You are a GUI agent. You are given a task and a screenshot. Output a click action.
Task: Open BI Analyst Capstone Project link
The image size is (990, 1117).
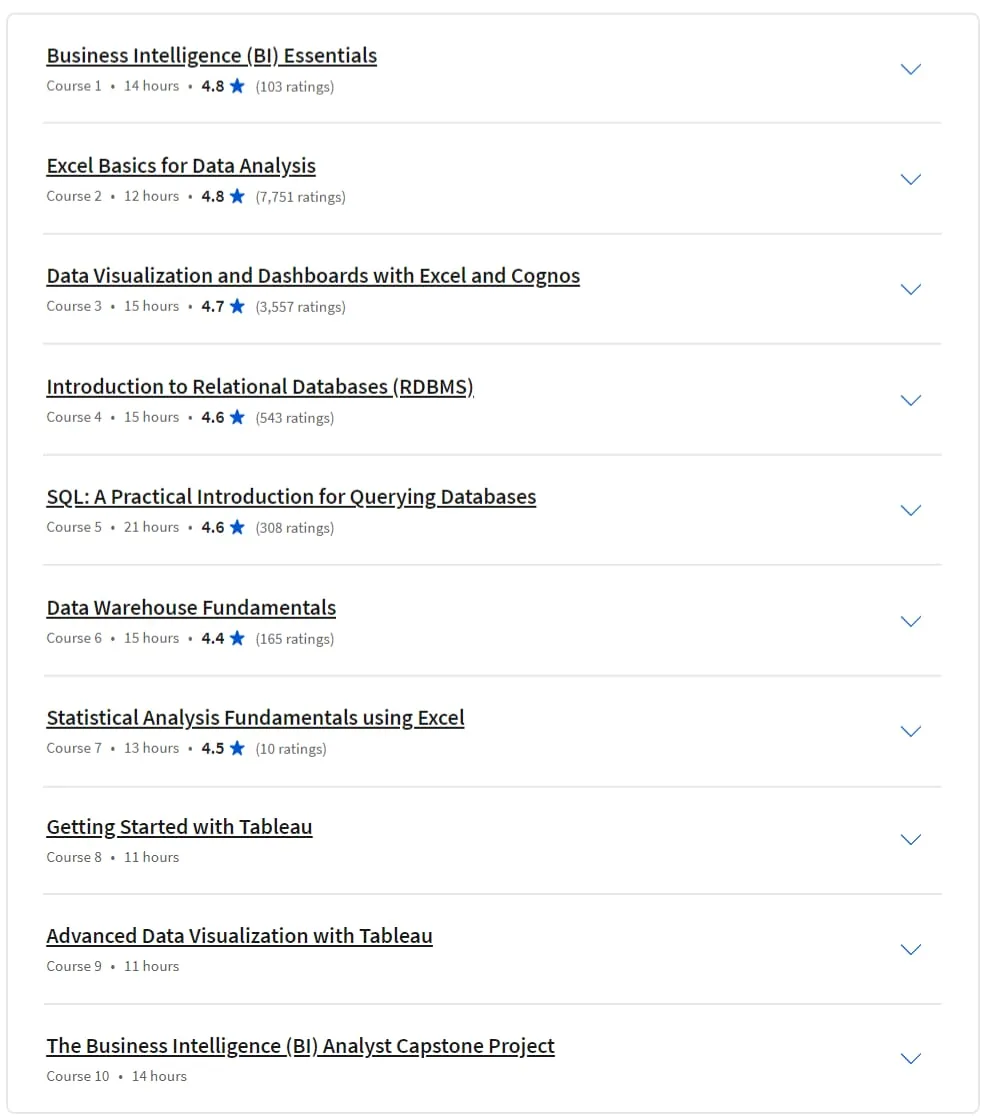301,1046
